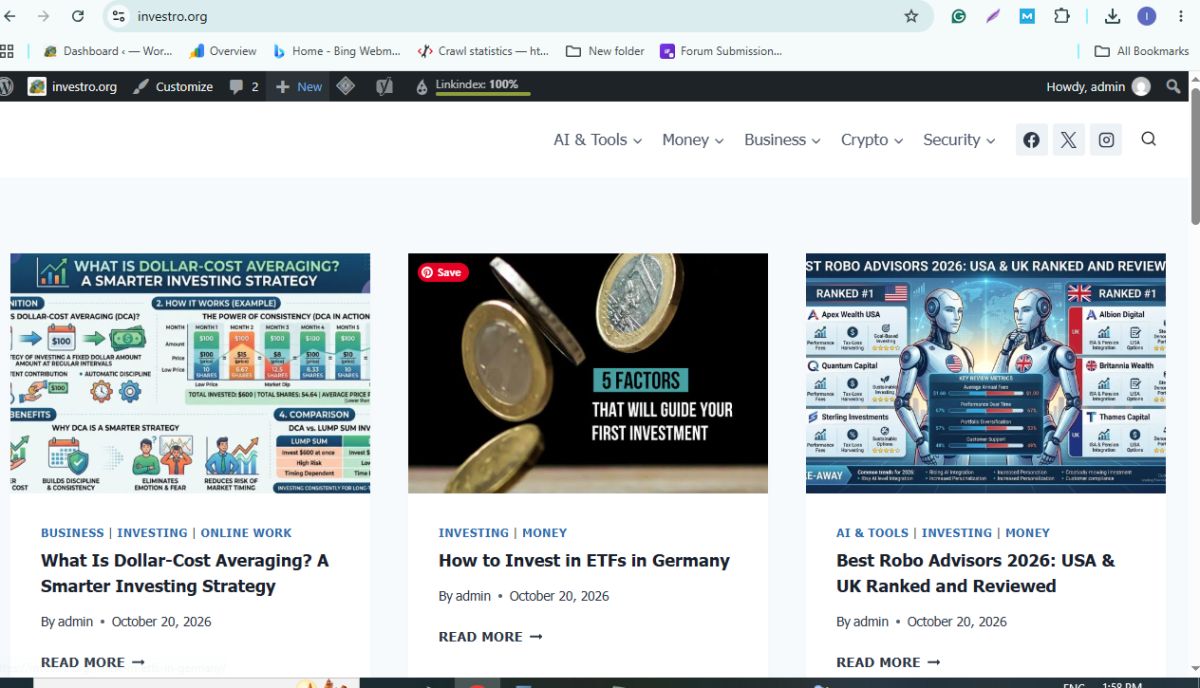Open site information icon in address bar
Viewport: 1200px width, 688px height.
point(118,16)
